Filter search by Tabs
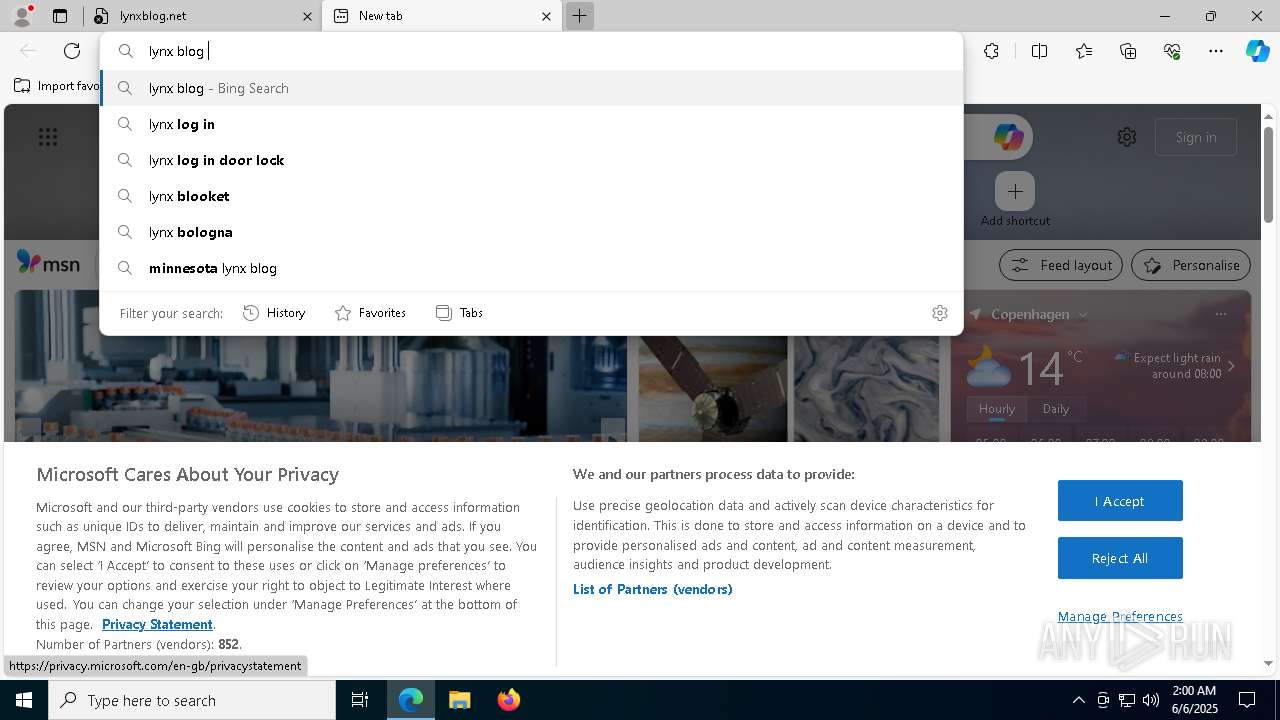Image resolution: width=1280 pixels, height=720 pixels. coord(459,313)
